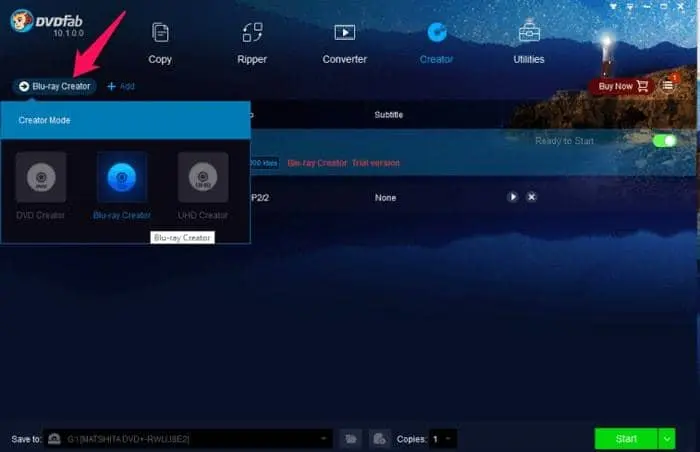Screen dimensions: 700x452
Task: Click the Subtitle column header
Action: click(x=388, y=115)
